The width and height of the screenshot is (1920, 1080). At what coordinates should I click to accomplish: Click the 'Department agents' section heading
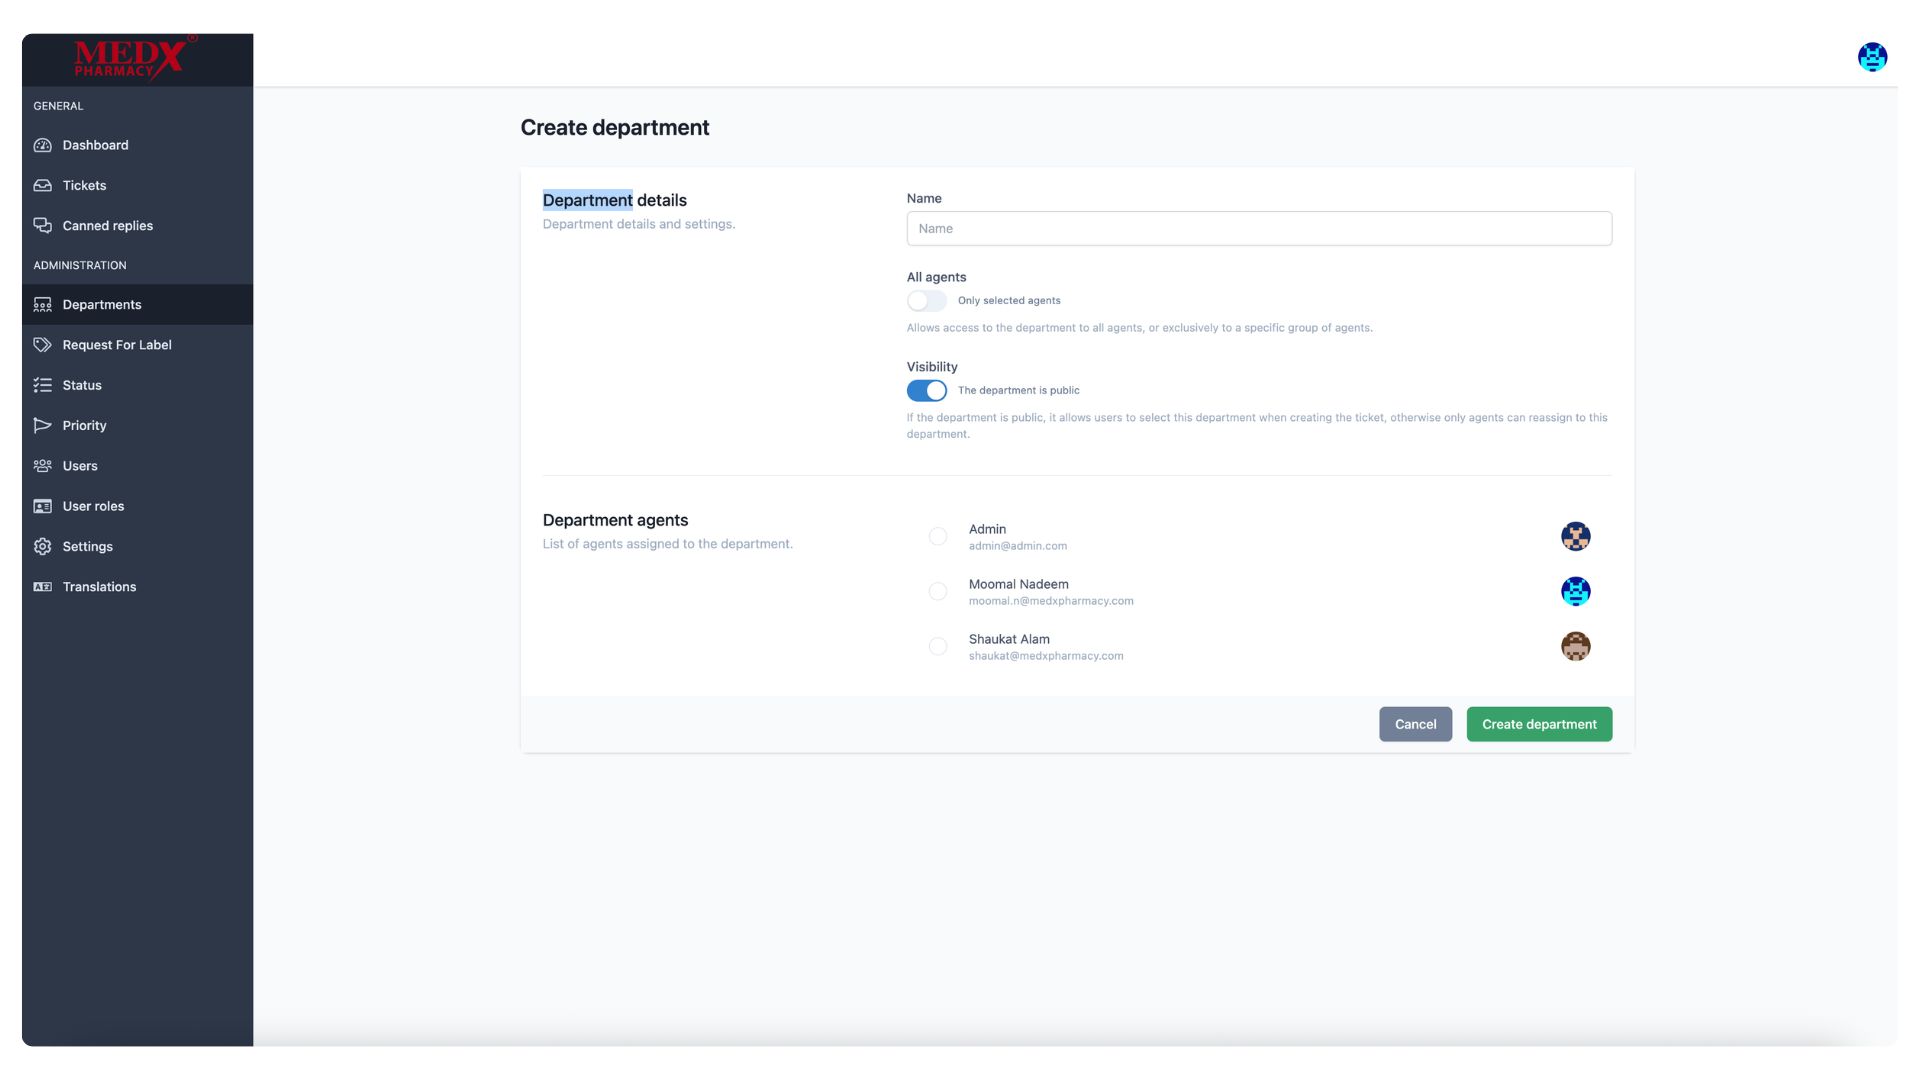(x=615, y=520)
